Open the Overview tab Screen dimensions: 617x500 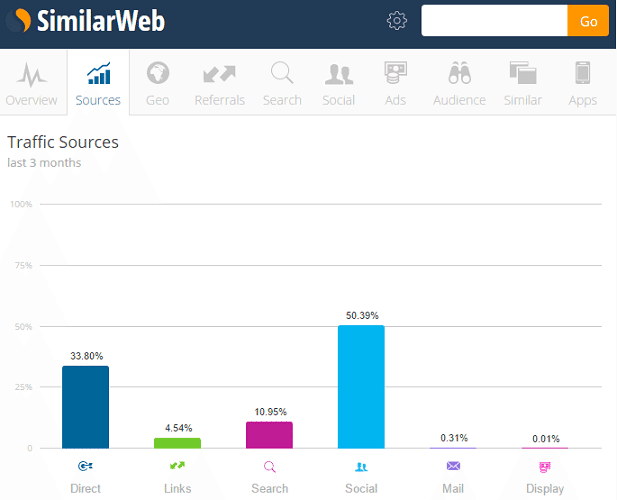click(31, 83)
